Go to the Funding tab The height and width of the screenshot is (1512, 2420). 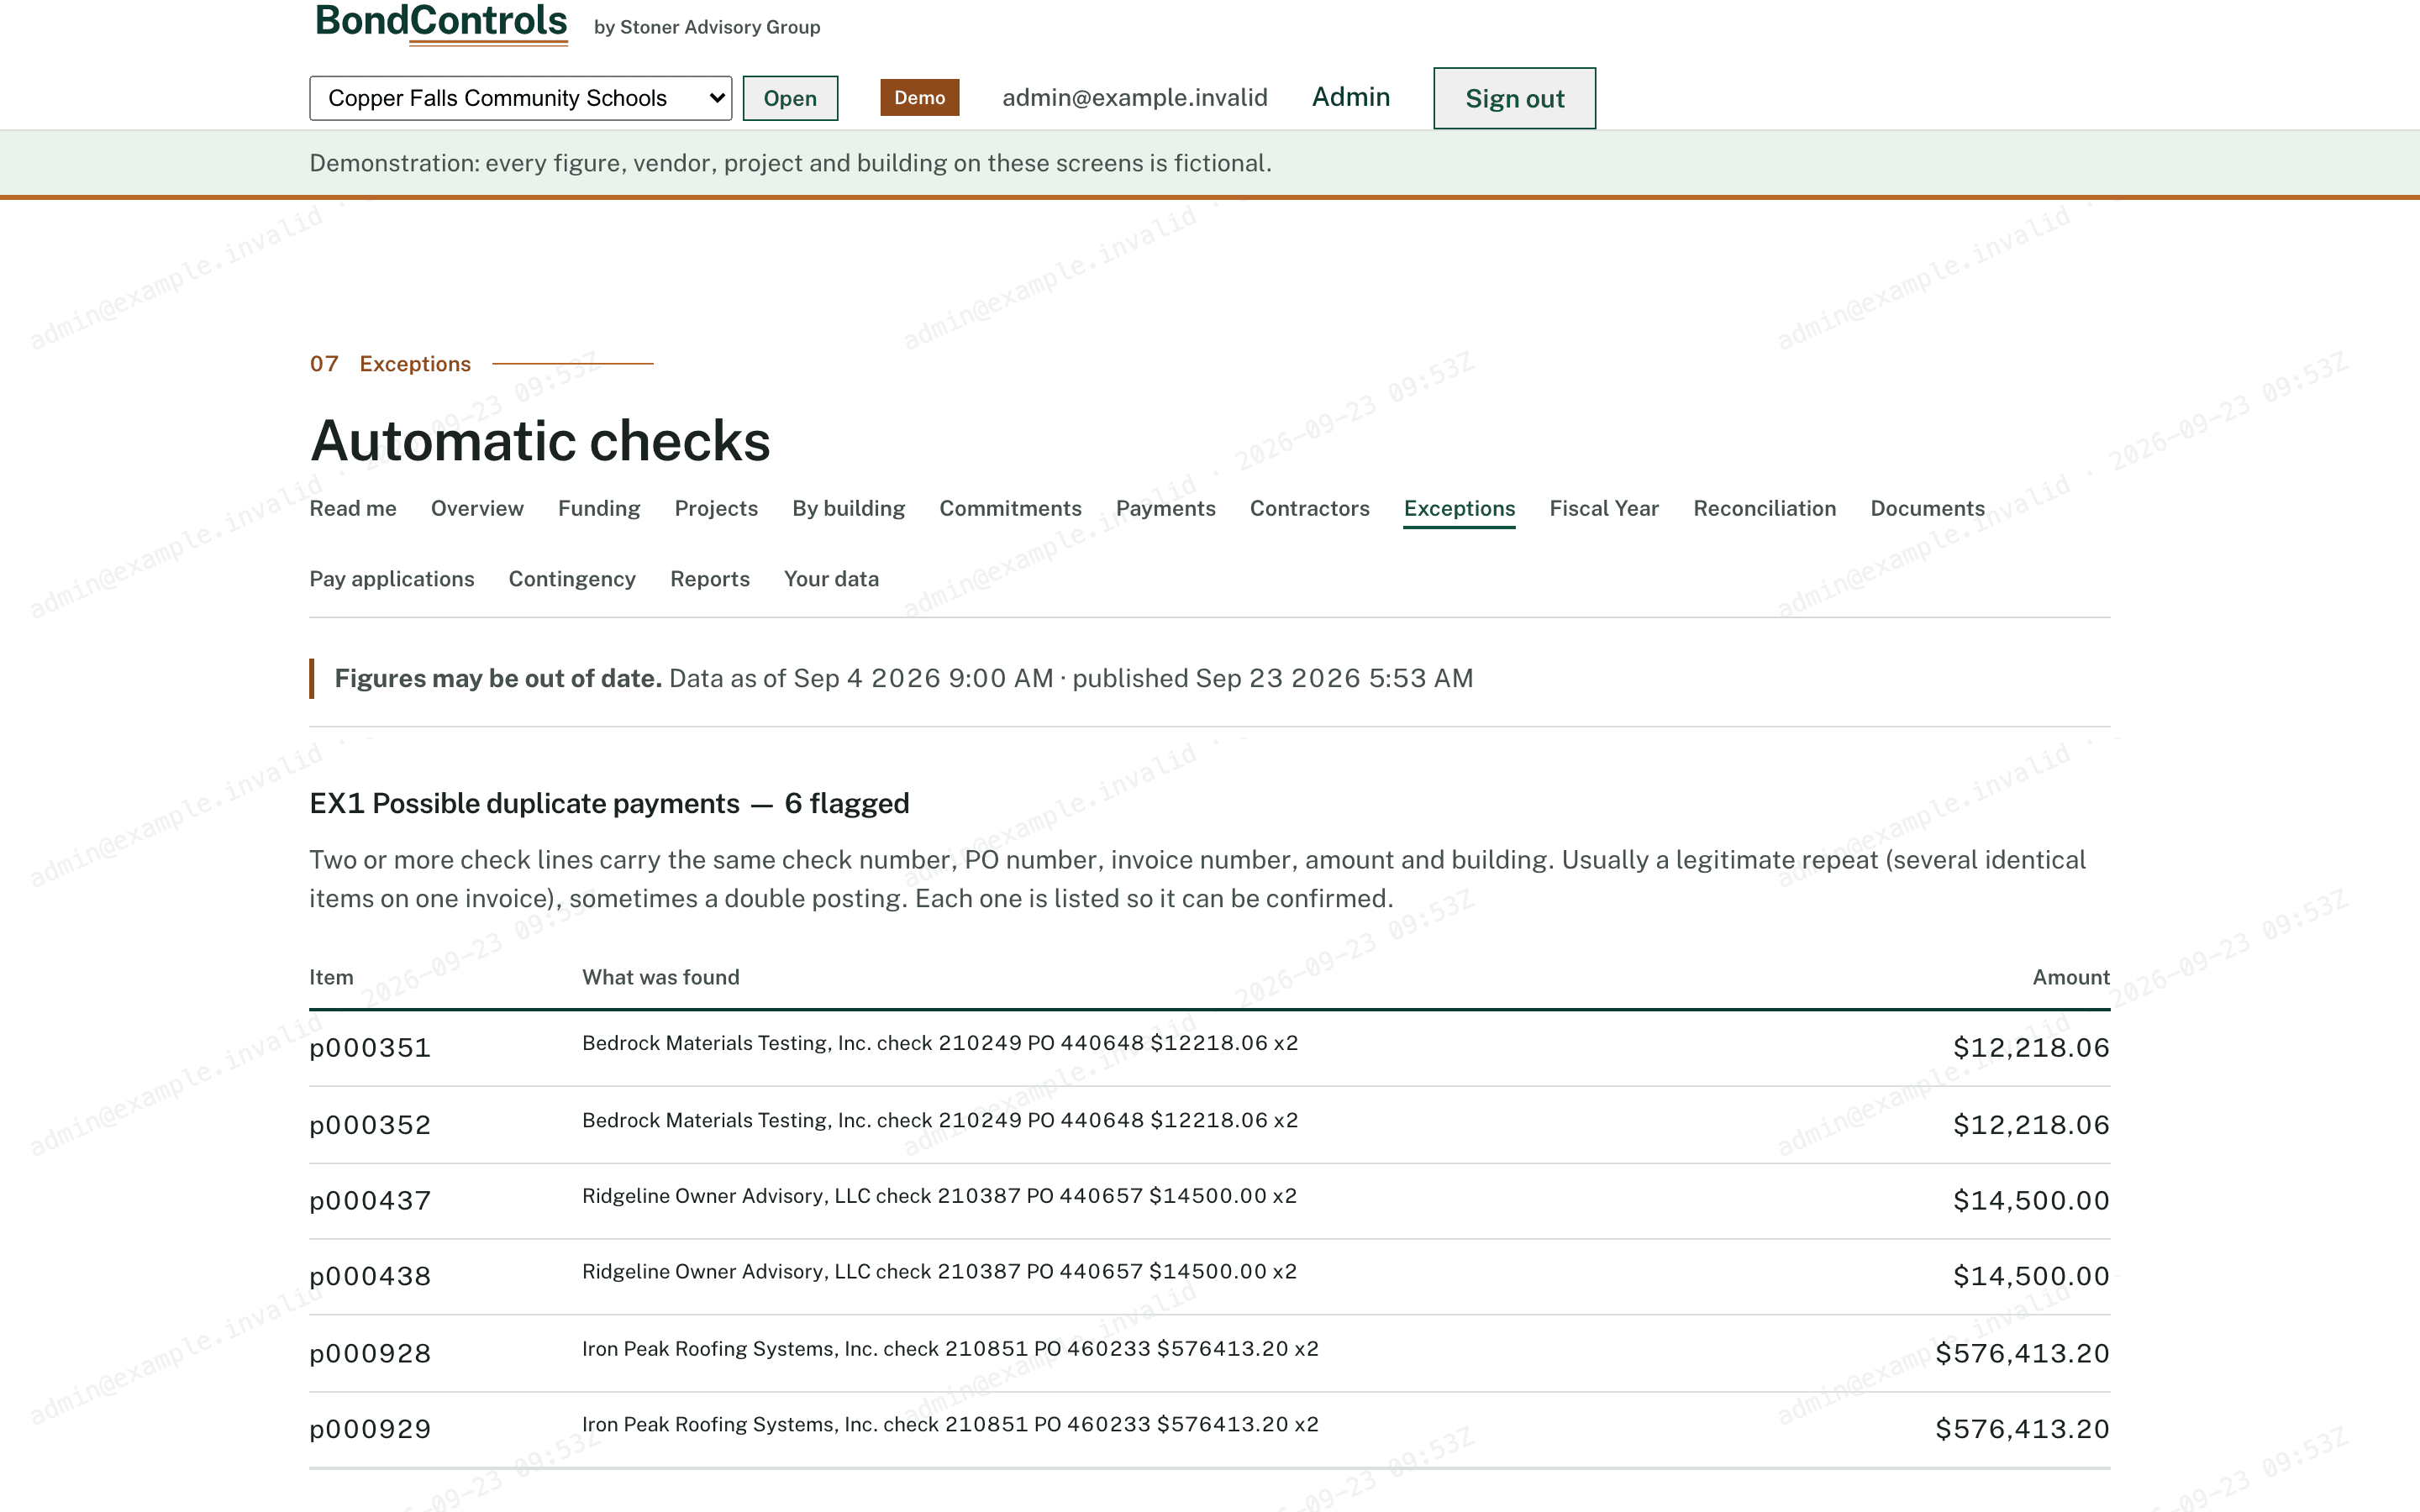click(x=599, y=508)
